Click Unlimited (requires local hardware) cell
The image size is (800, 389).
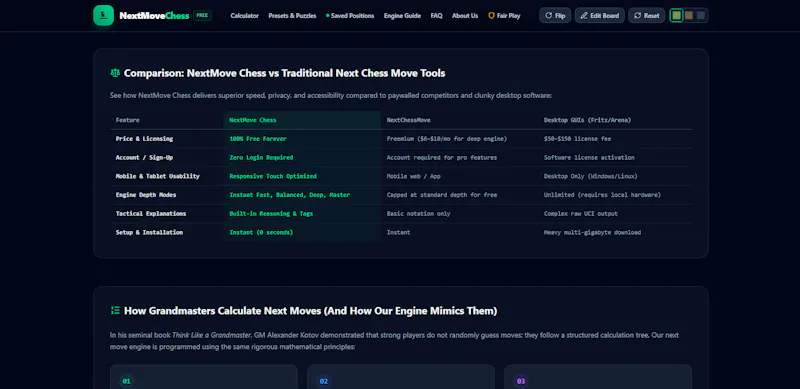point(603,195)
